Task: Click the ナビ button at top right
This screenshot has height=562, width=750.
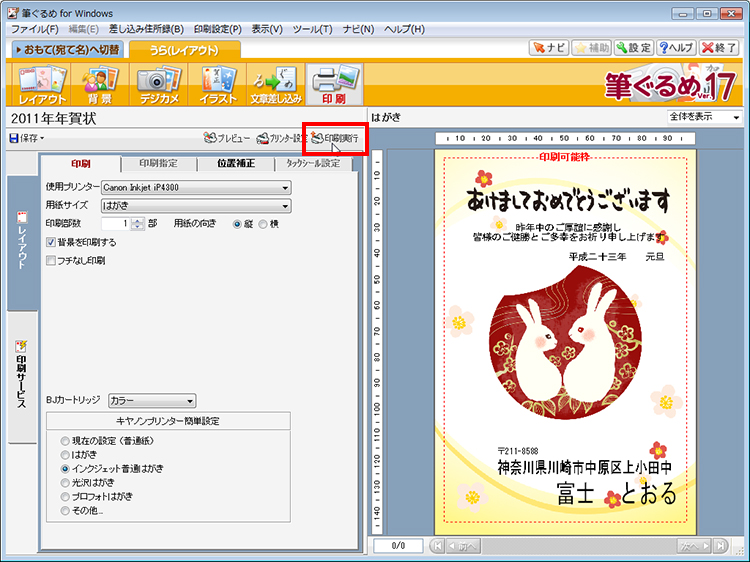Action: point(549,48)
